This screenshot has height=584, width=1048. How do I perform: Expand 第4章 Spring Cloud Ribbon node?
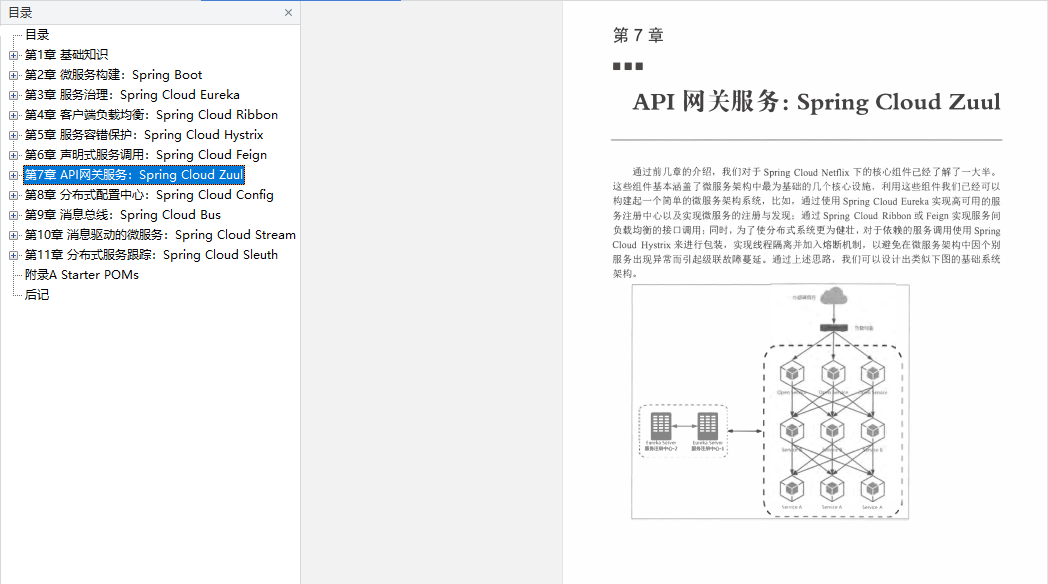(13, 116)
